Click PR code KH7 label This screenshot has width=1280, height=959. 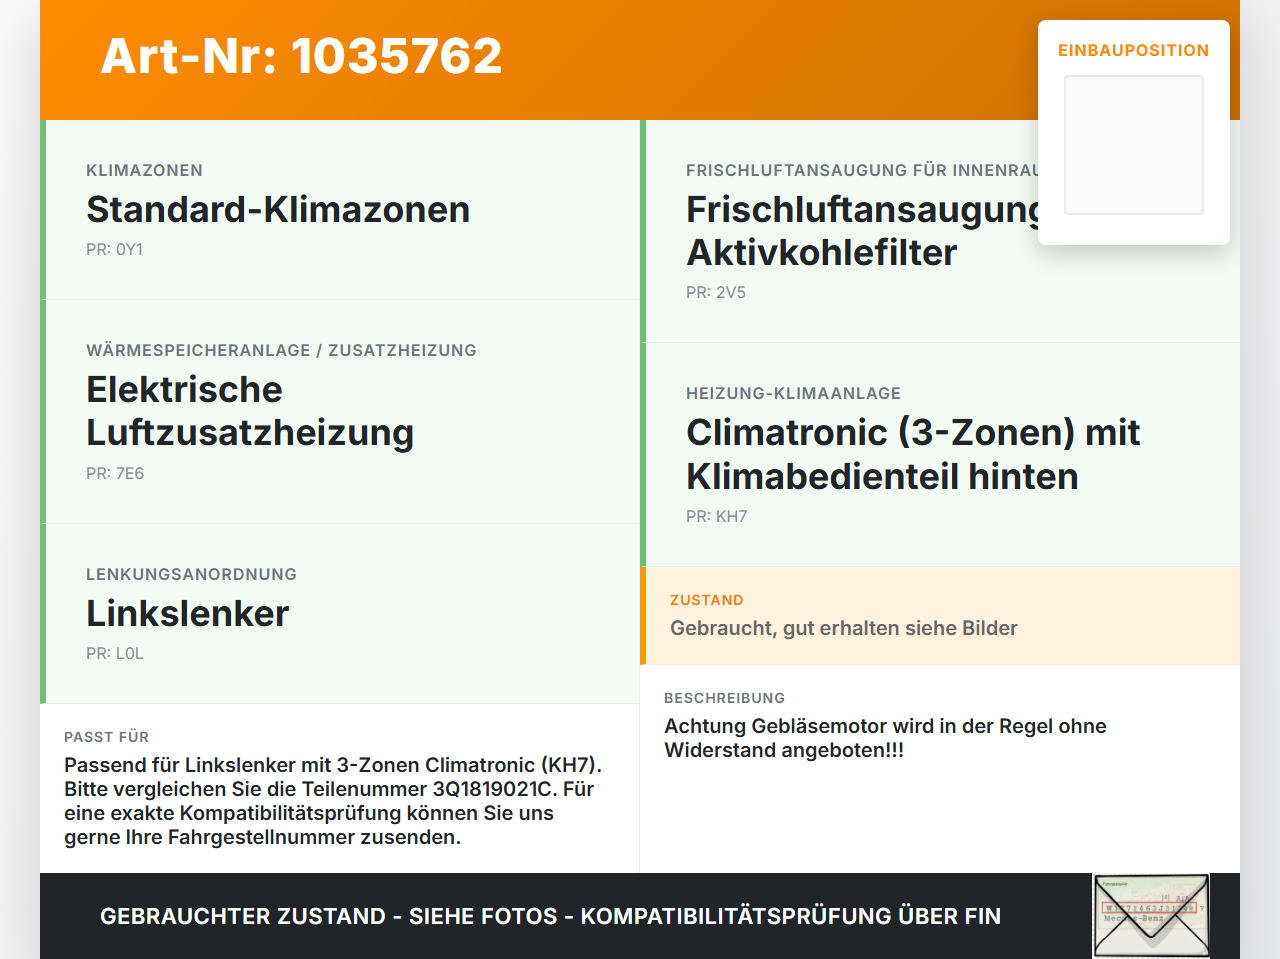click(x=716, y=517)
